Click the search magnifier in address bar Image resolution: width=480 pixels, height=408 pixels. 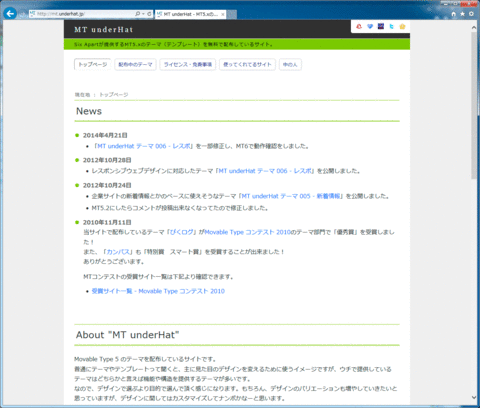click(137, 14)
